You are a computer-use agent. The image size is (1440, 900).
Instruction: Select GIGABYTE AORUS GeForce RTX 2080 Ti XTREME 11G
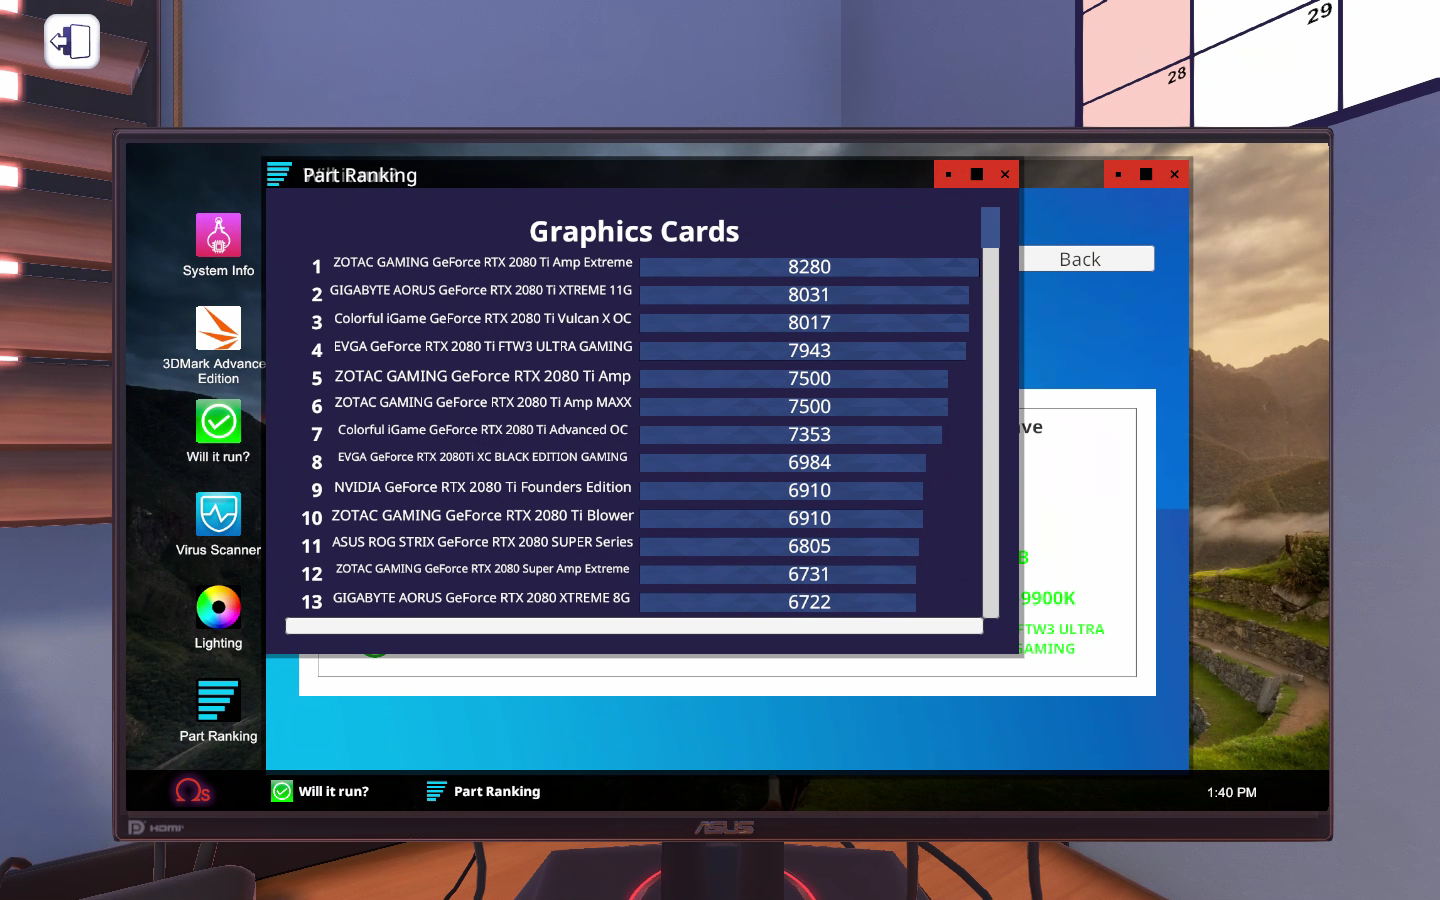coord(481,290)
